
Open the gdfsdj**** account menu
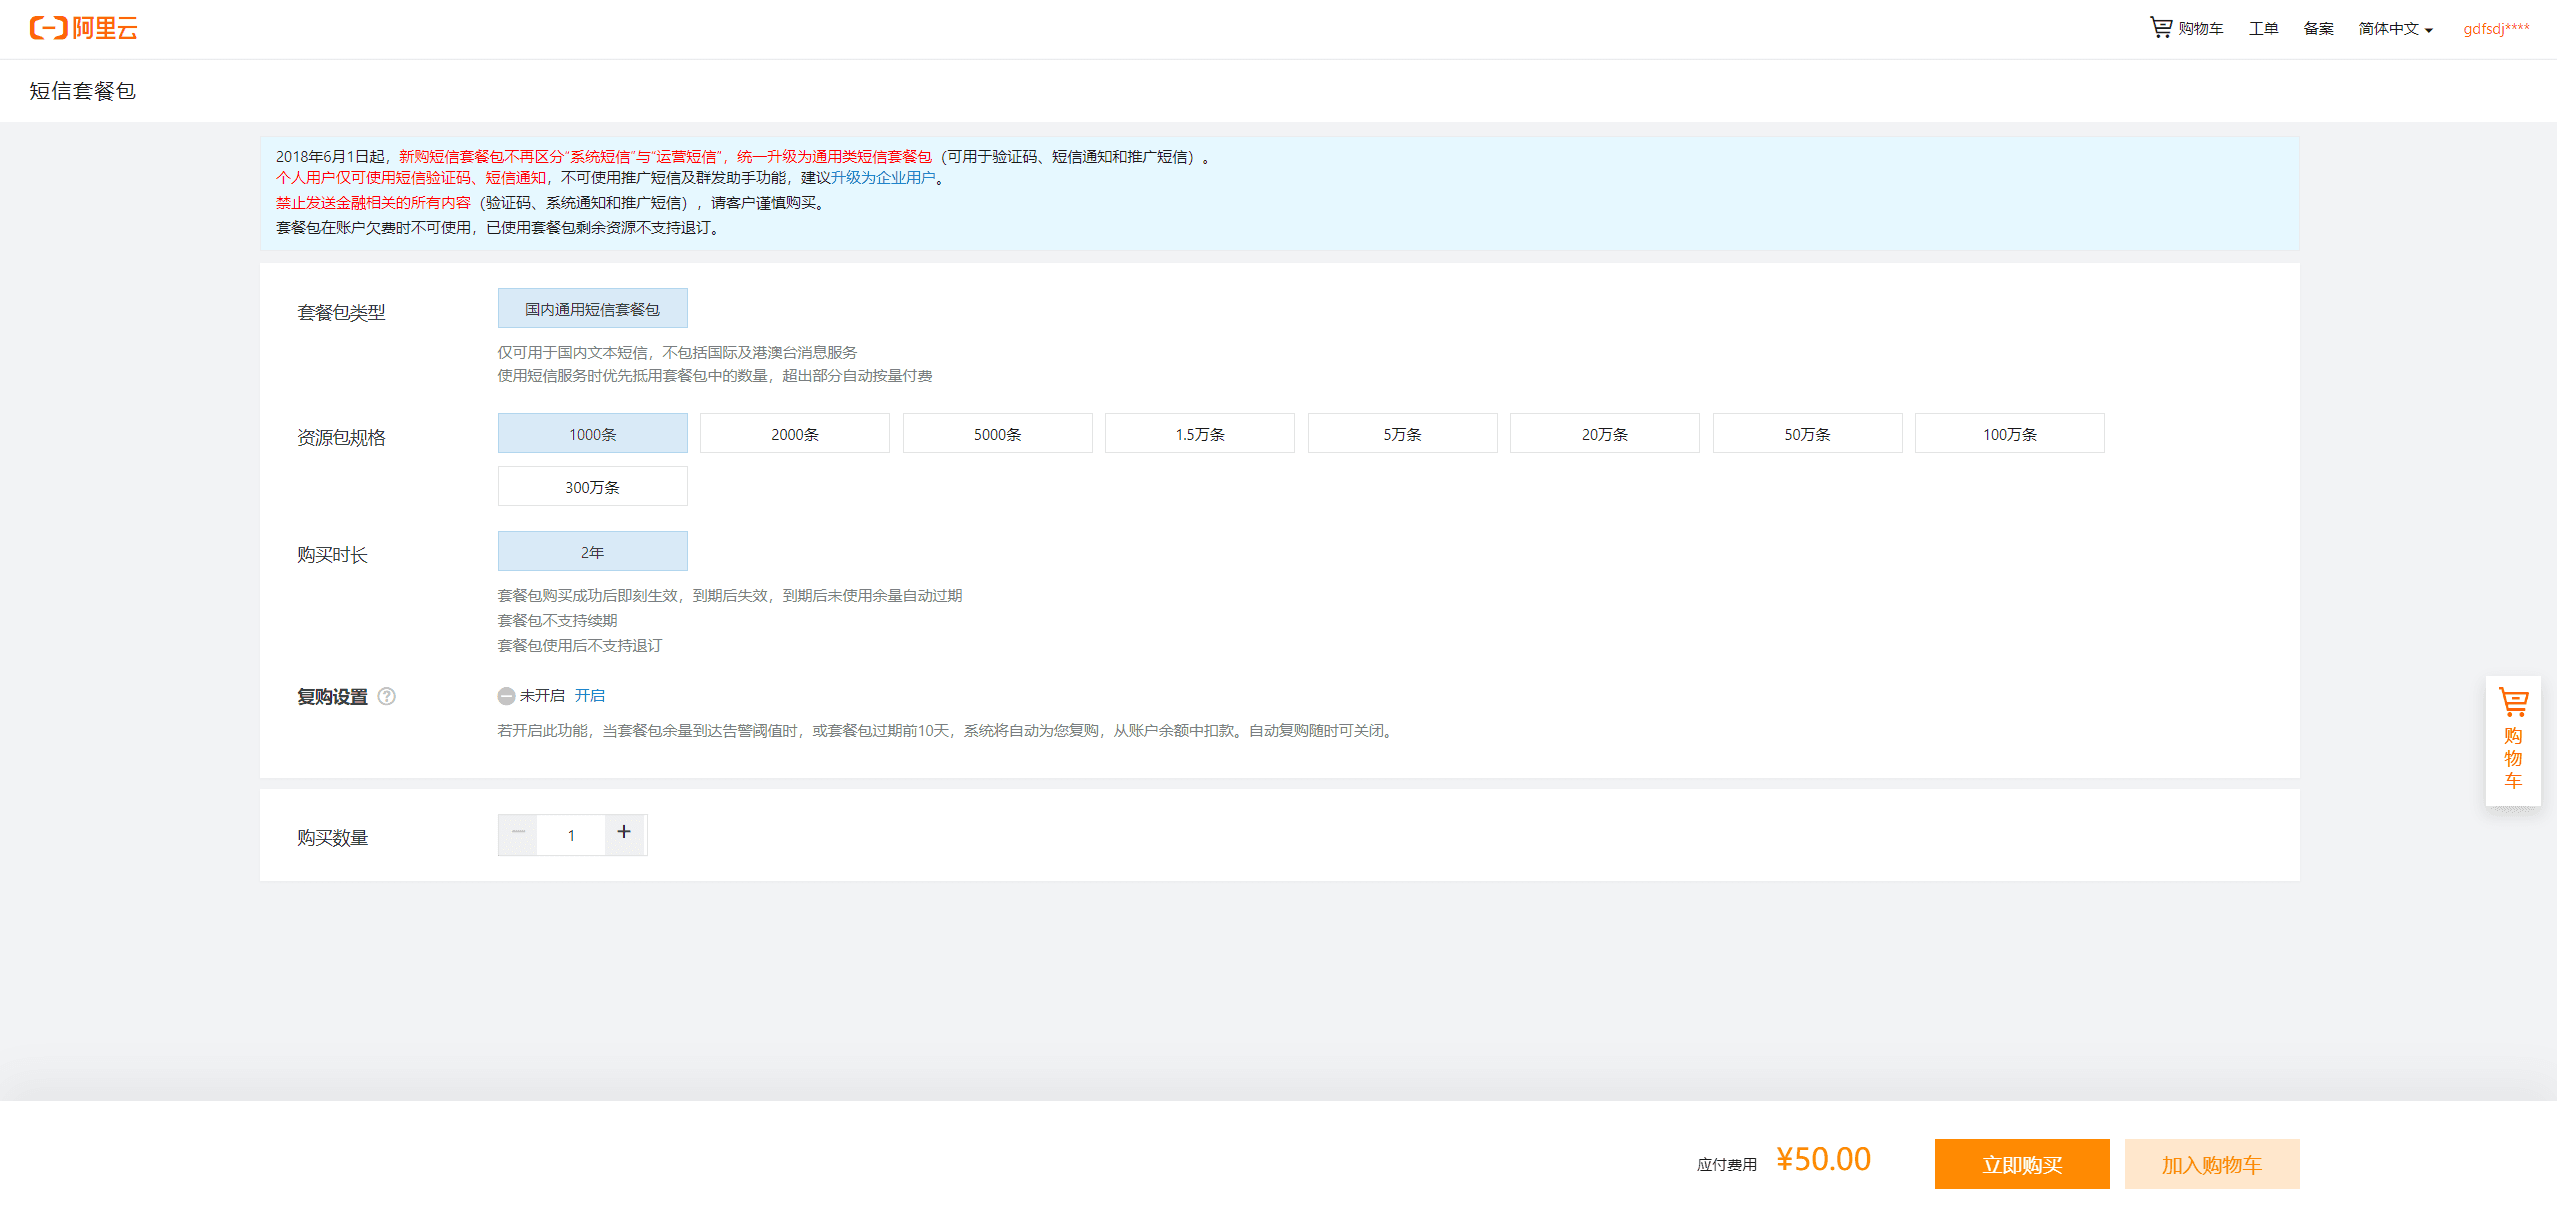2495,28
